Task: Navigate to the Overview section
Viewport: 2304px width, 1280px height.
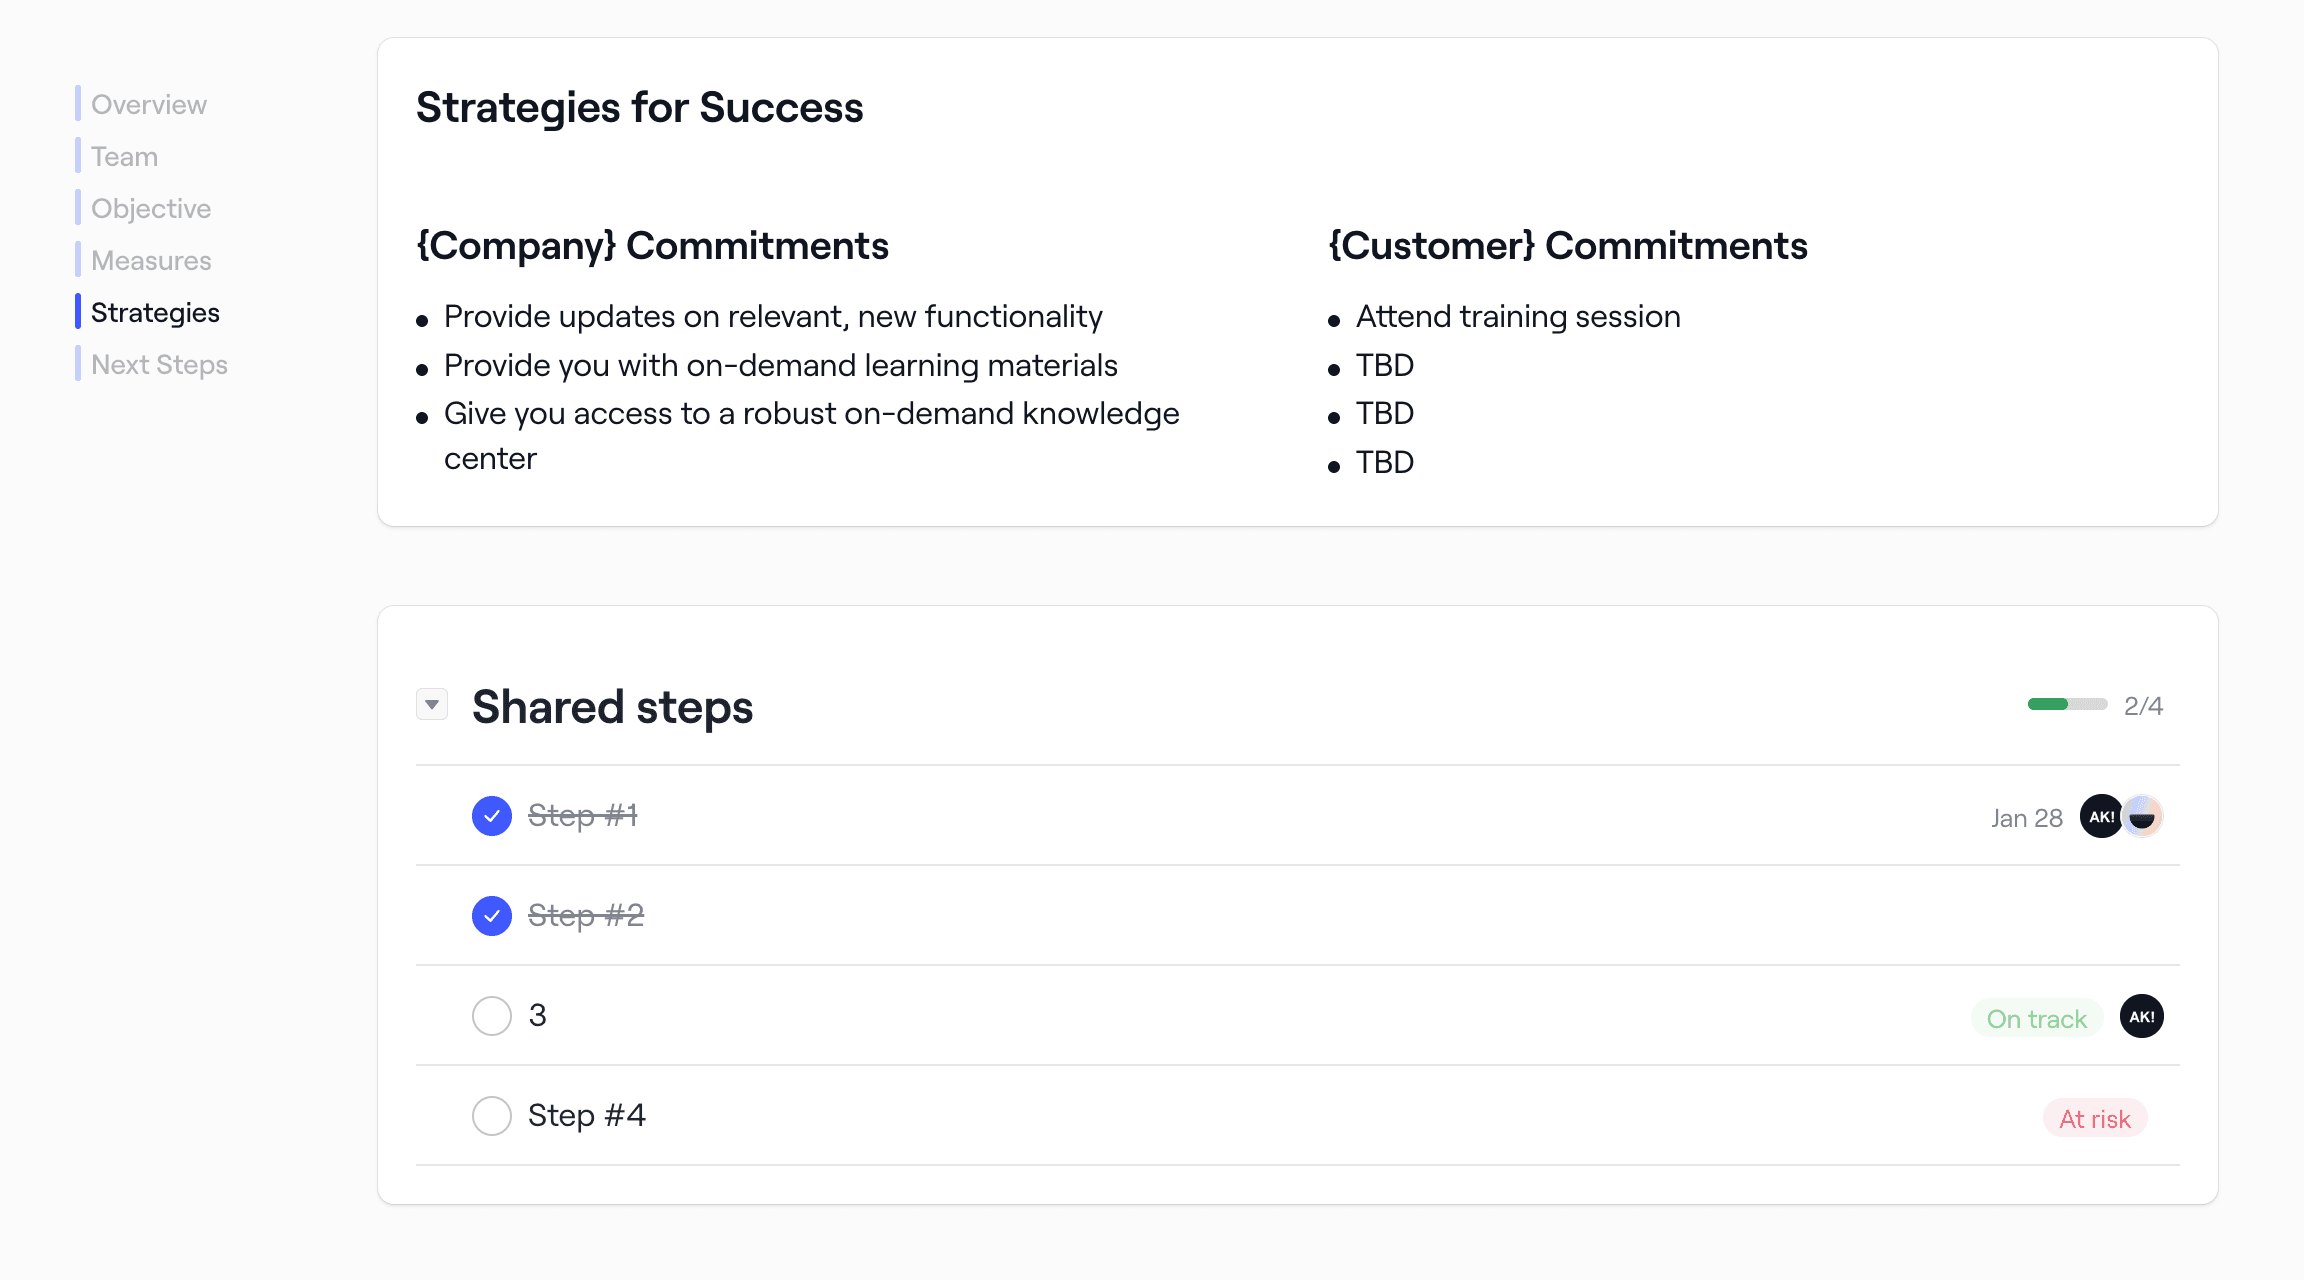Action: click(x=148, y=104)
